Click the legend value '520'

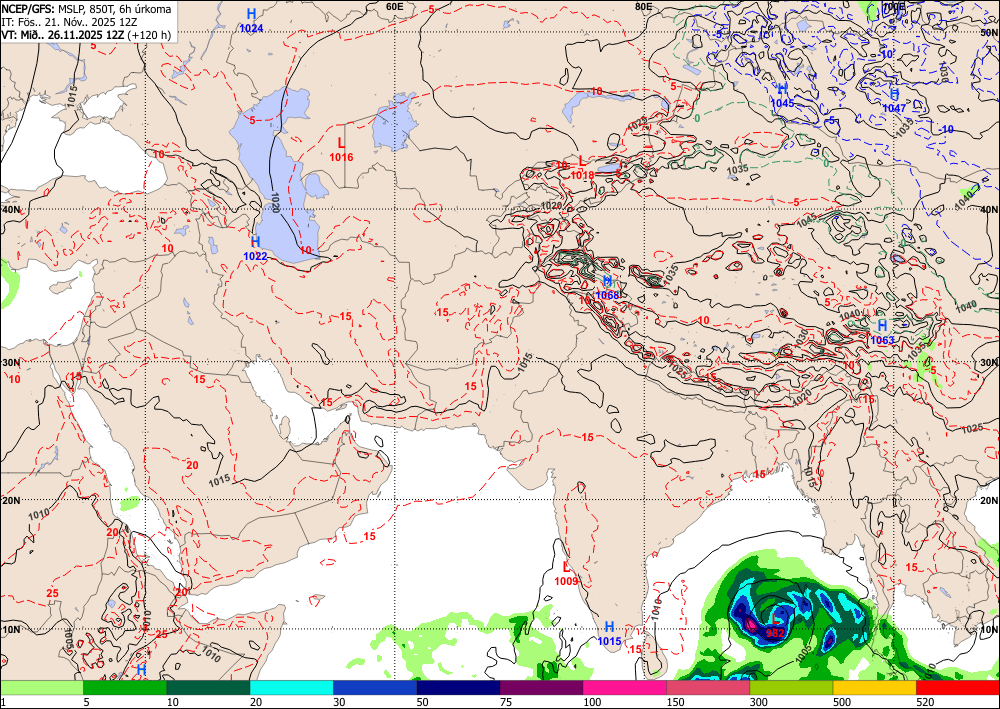point(925,702)
